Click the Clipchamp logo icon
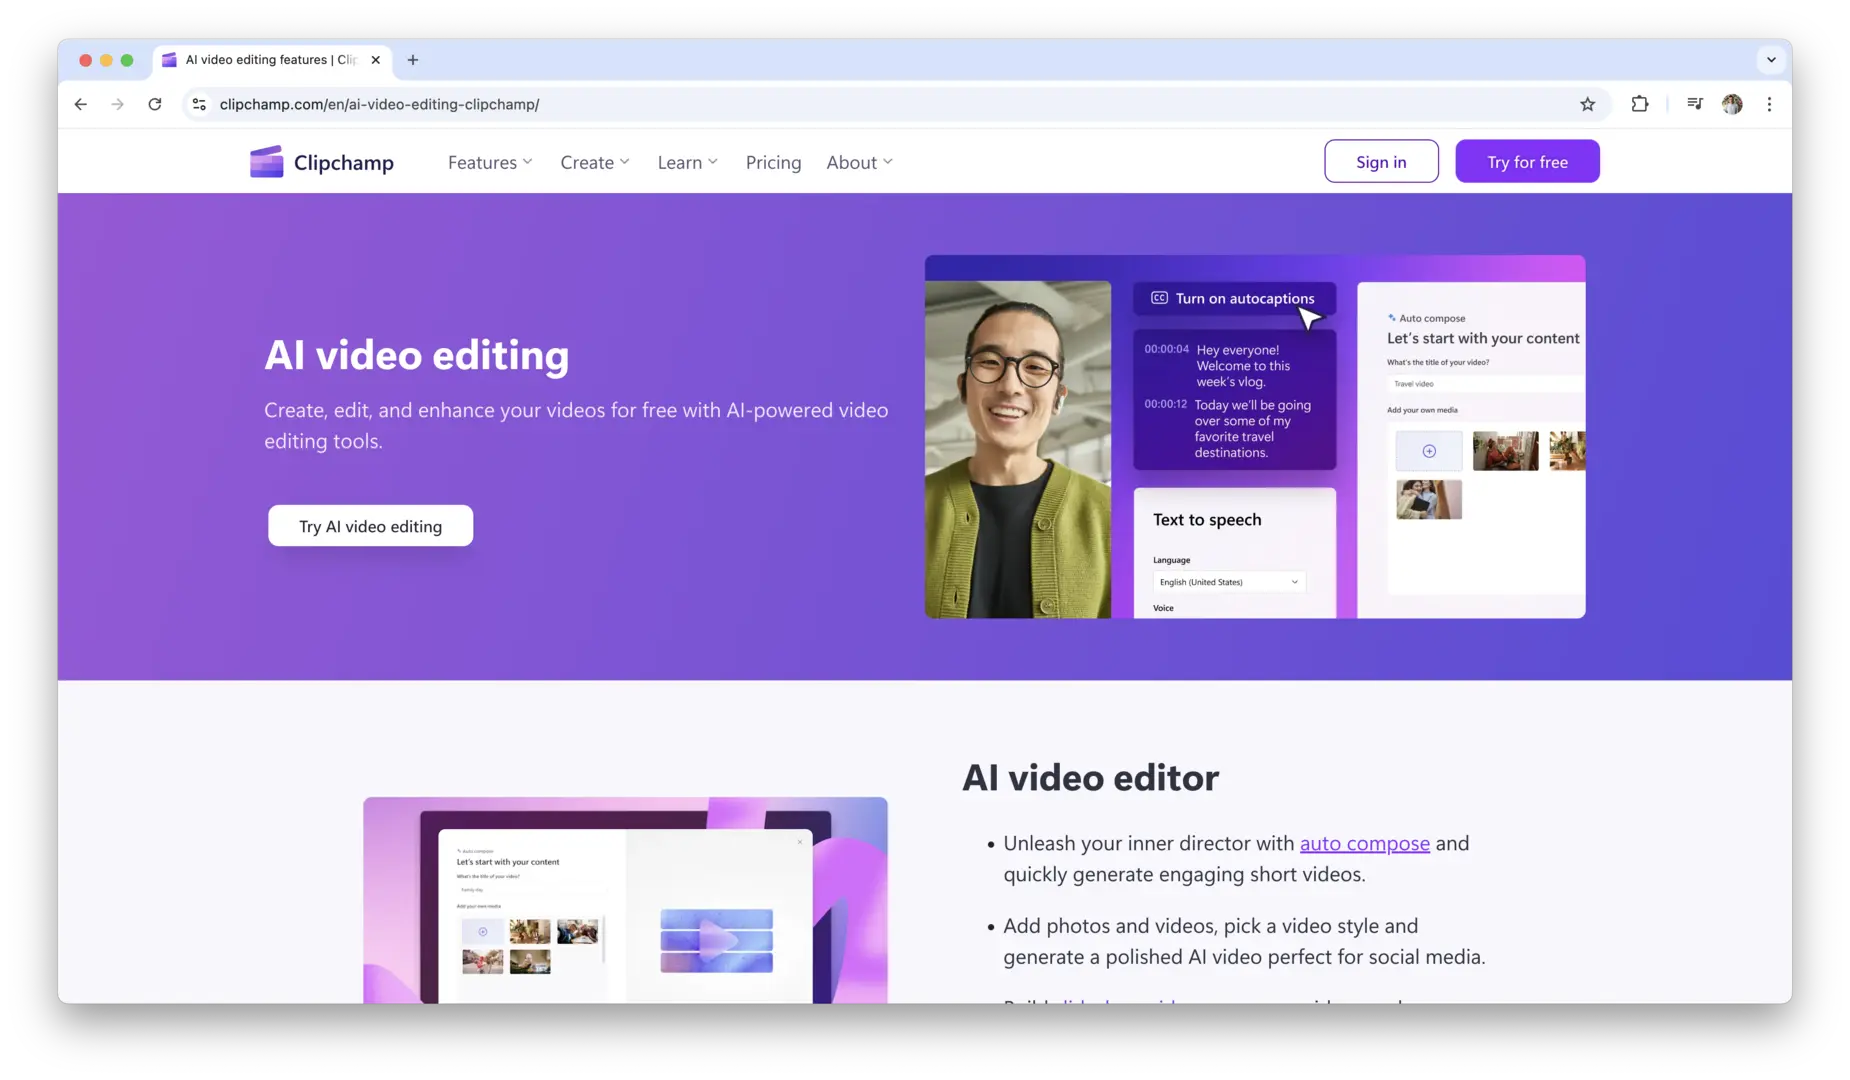Viewport: 1850px width, 1080px height. (x=266, y=162)
